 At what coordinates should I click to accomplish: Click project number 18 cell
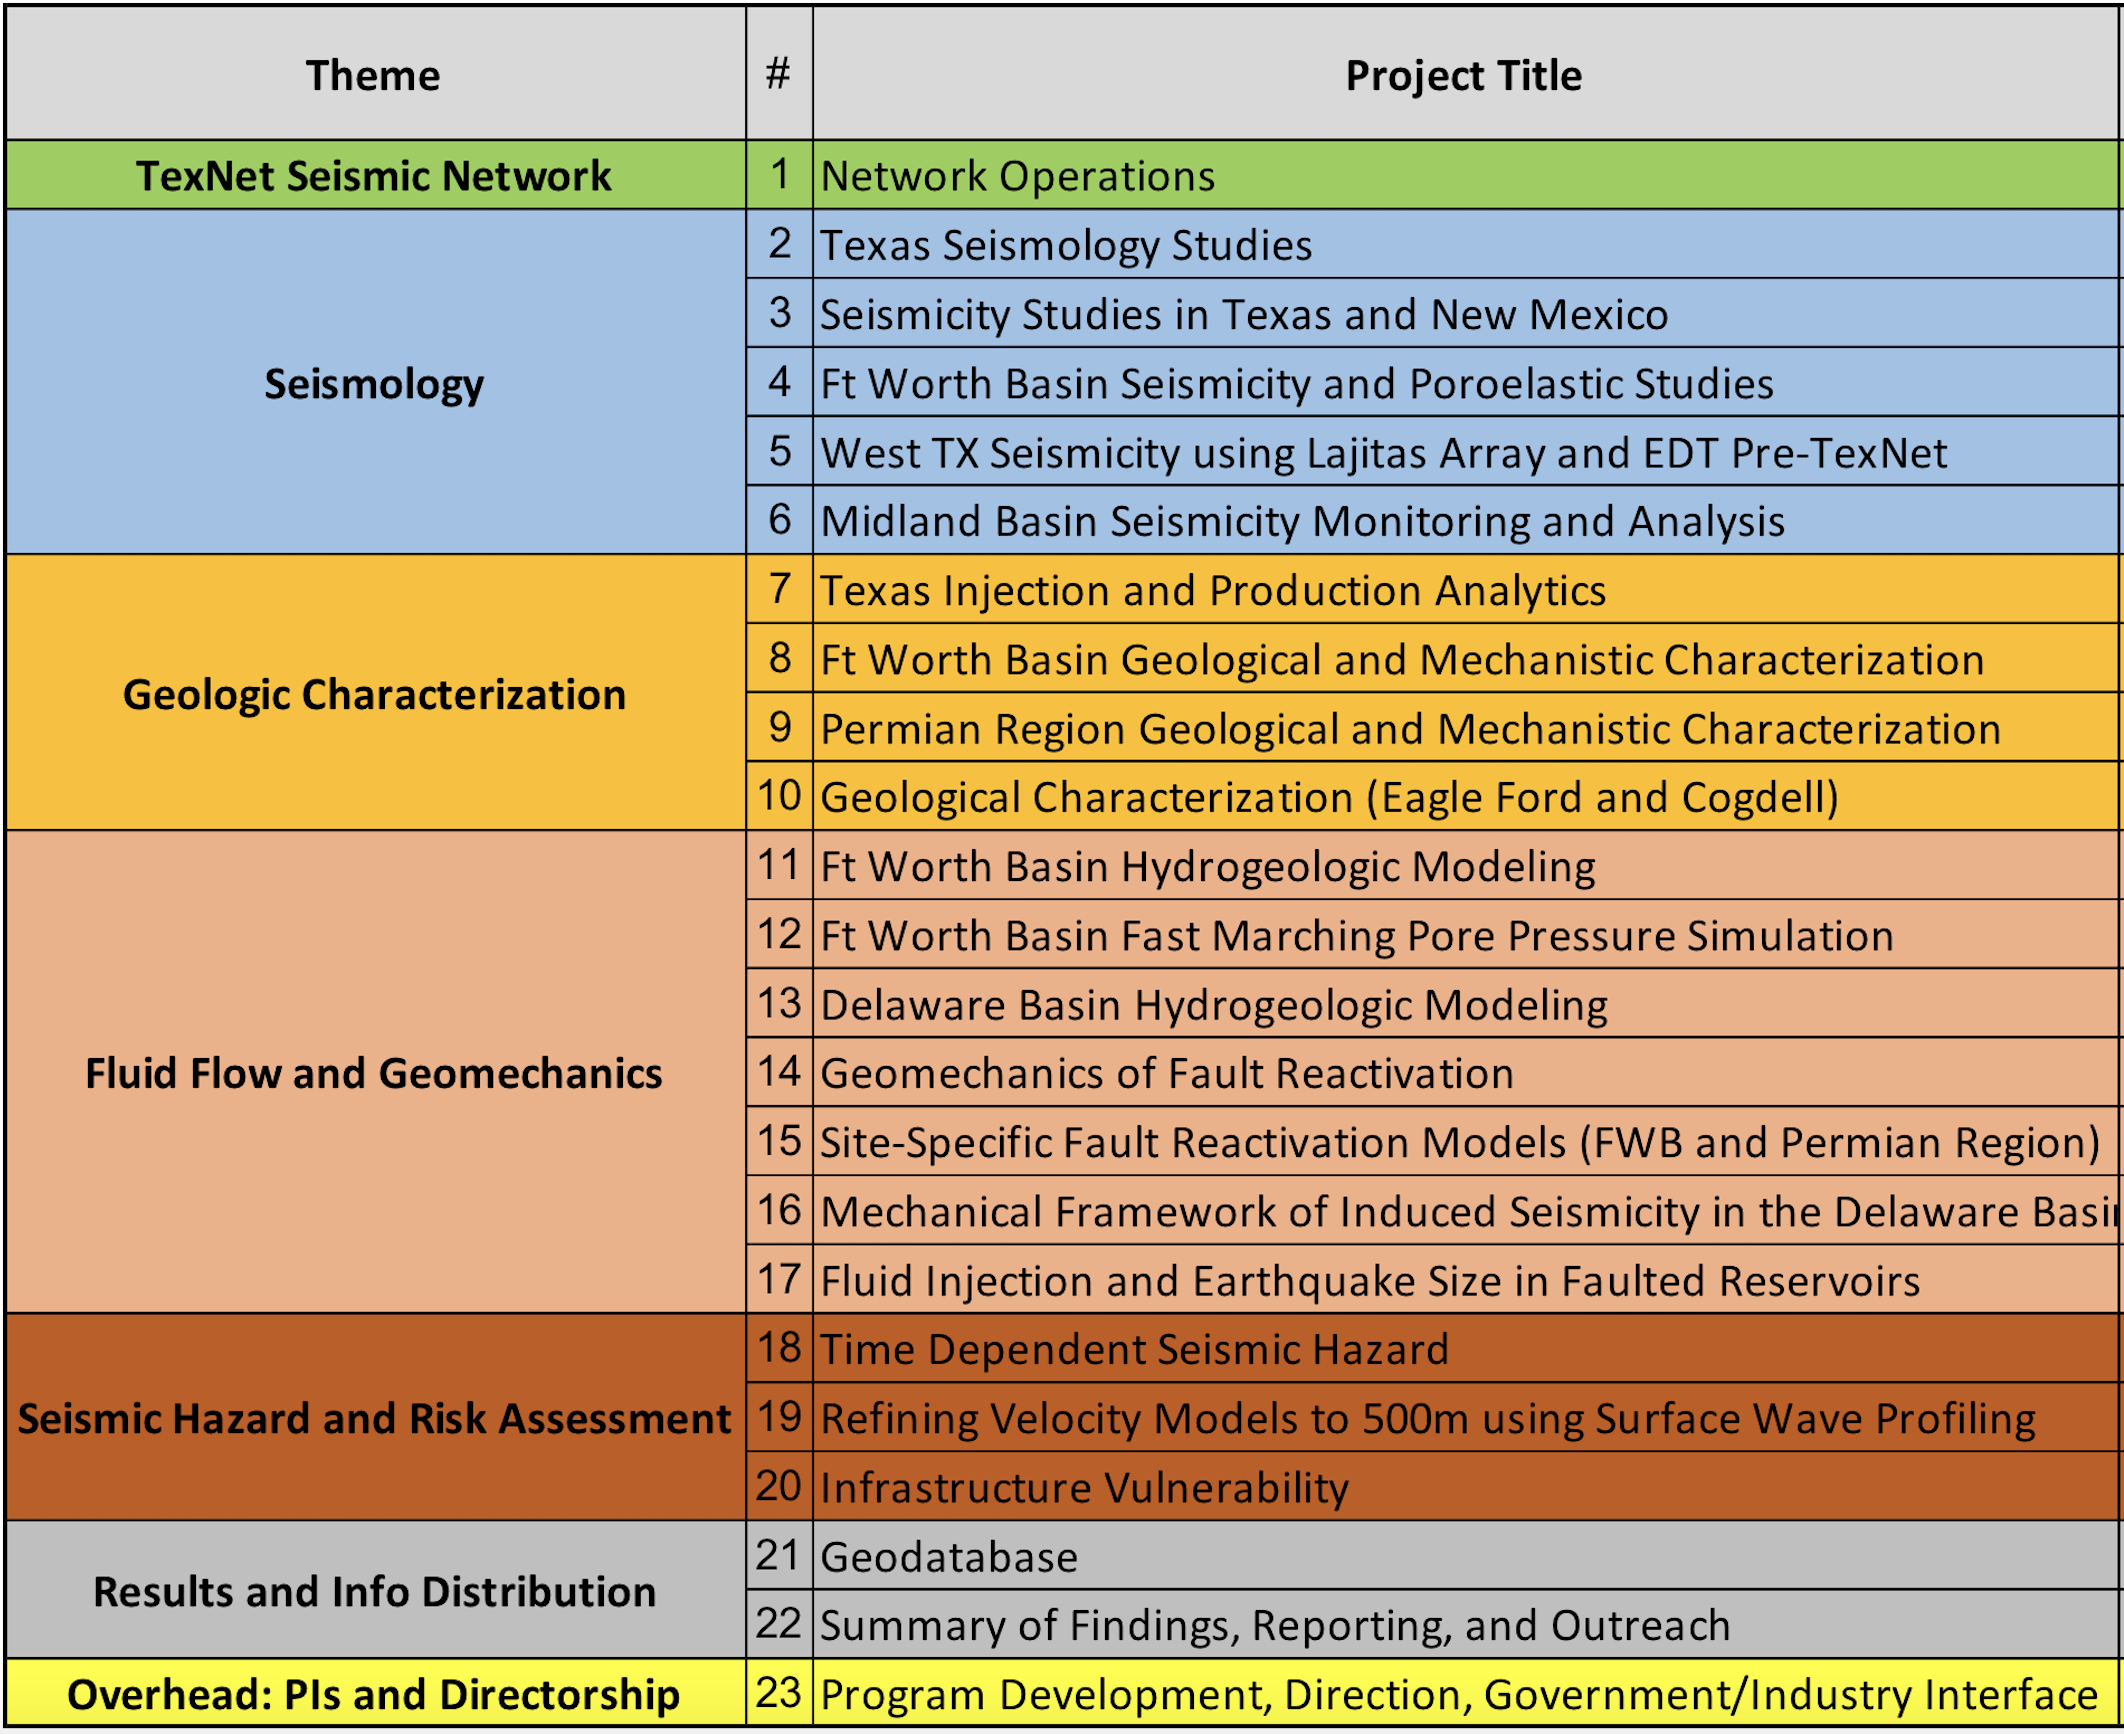coord(779,1348)
